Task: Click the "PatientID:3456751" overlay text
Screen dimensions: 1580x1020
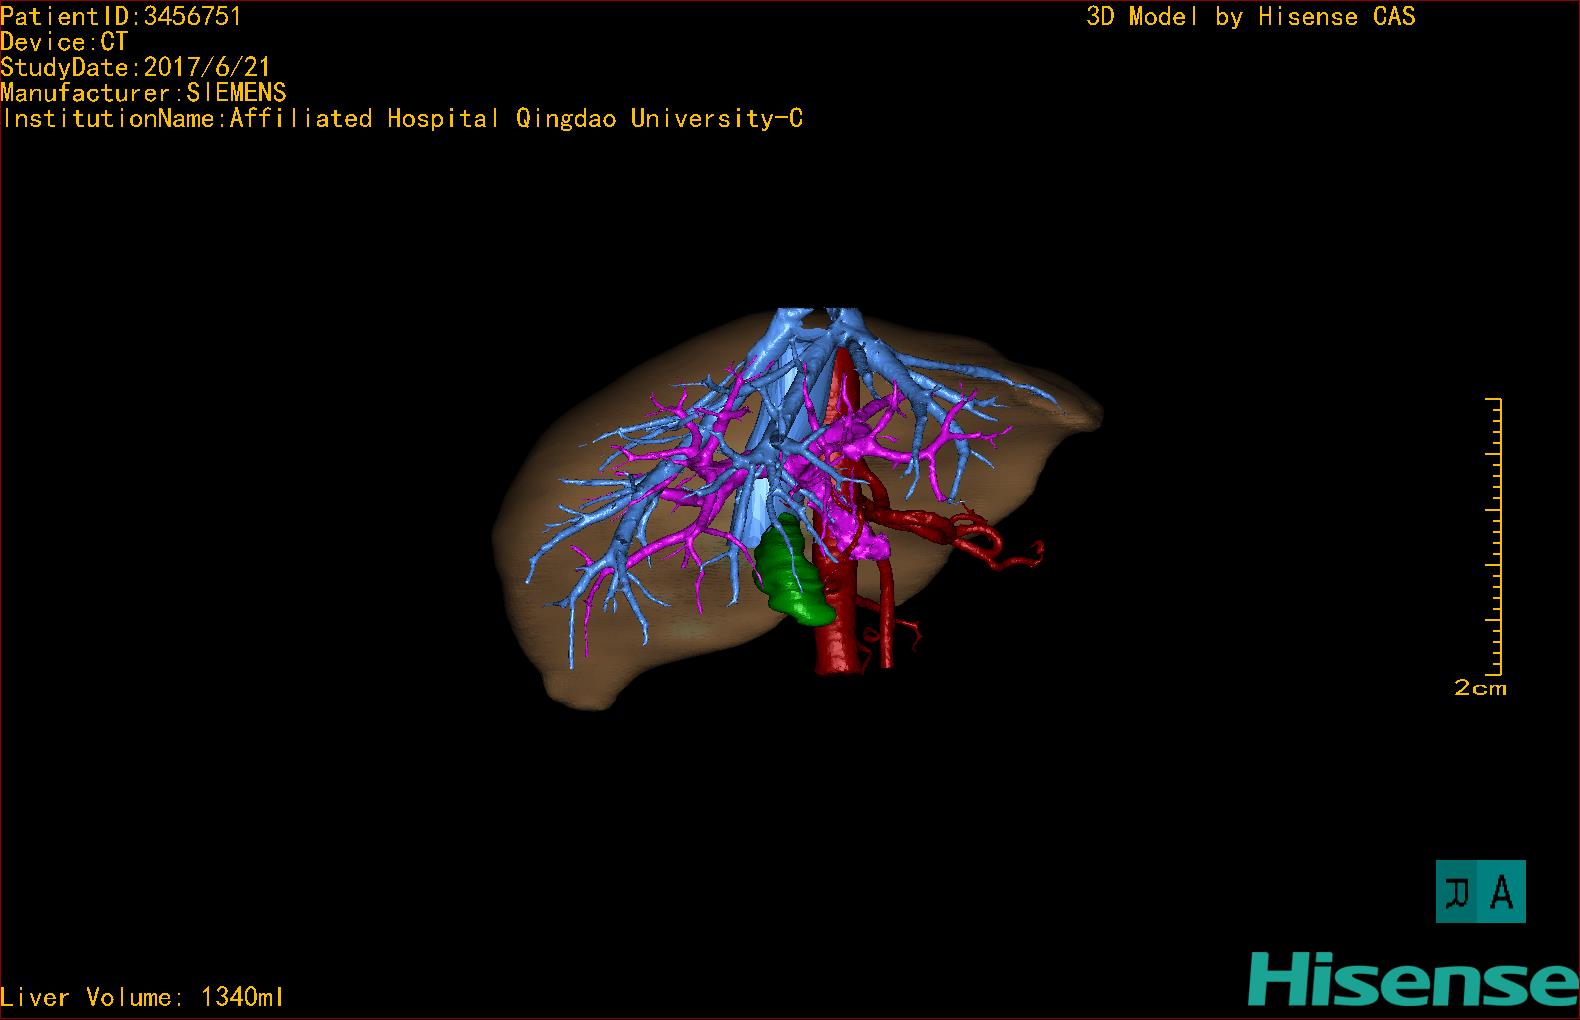Action: (121, 16)
